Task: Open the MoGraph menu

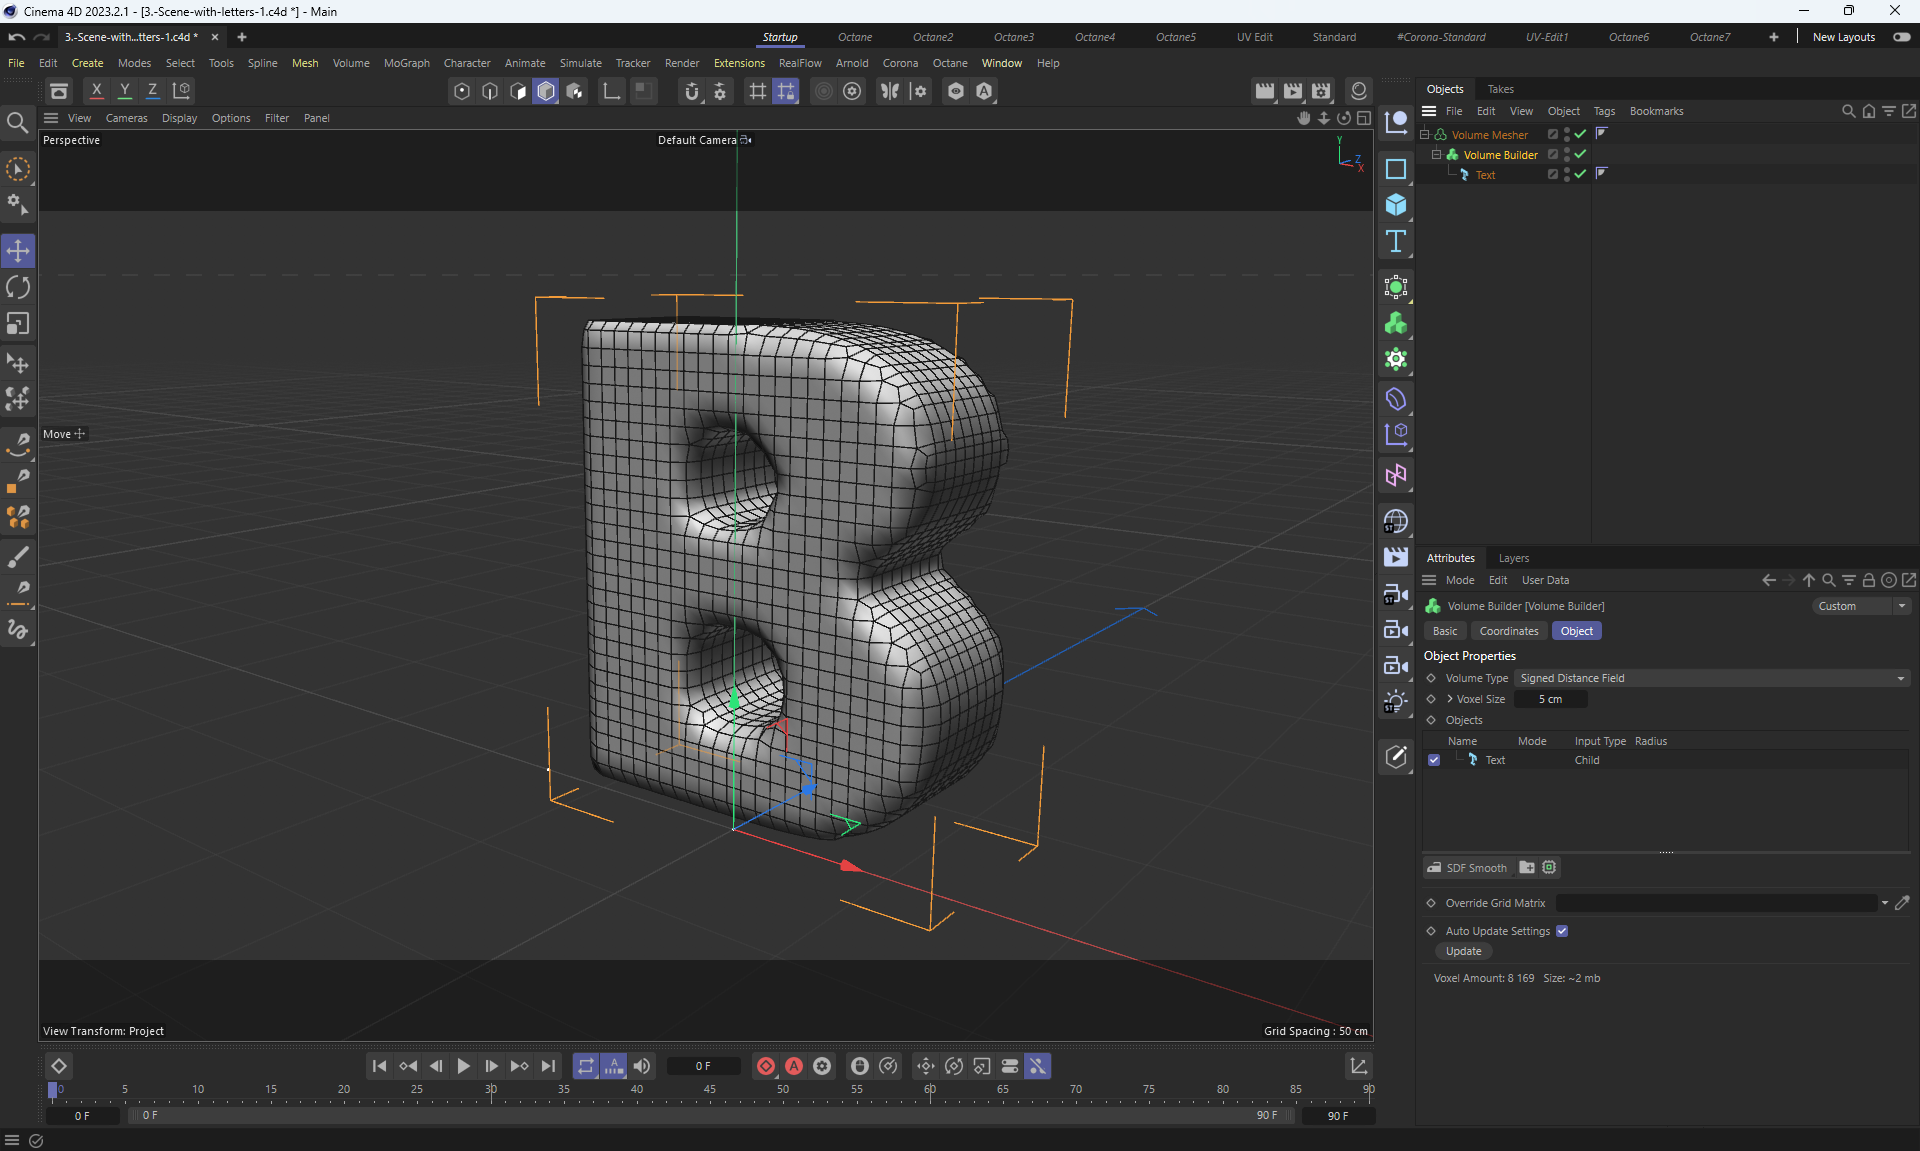Action: tap(406, 63)
